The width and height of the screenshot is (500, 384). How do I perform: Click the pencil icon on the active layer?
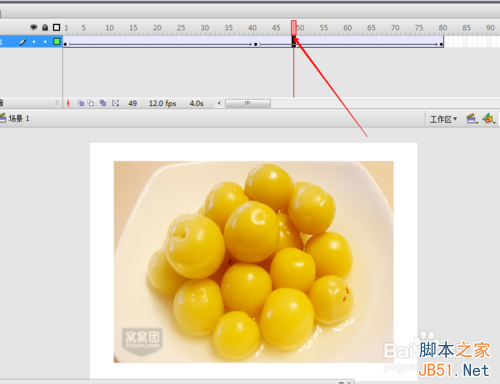tap(22, 42)
